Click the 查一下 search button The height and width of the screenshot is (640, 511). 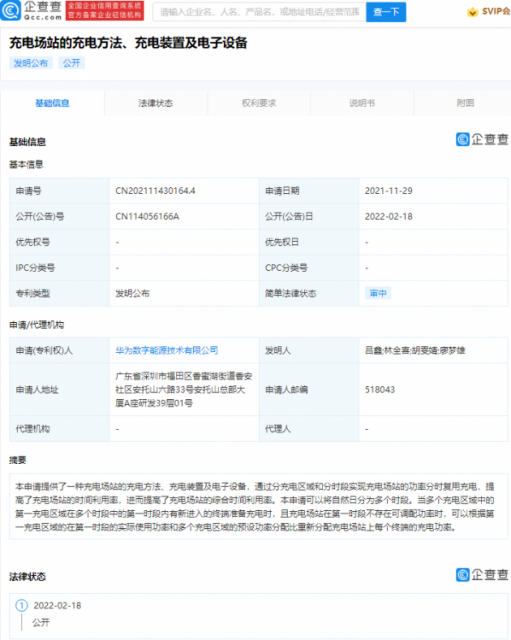(386, 12)
